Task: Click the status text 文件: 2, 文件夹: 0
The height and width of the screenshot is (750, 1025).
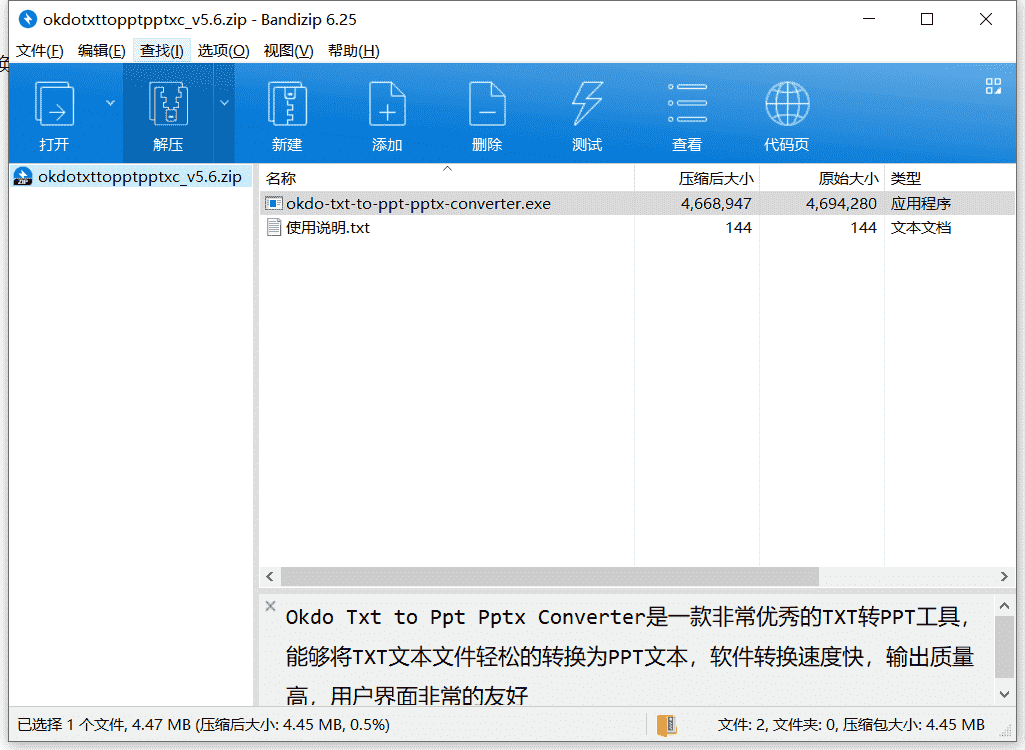Action: (777, 724)
